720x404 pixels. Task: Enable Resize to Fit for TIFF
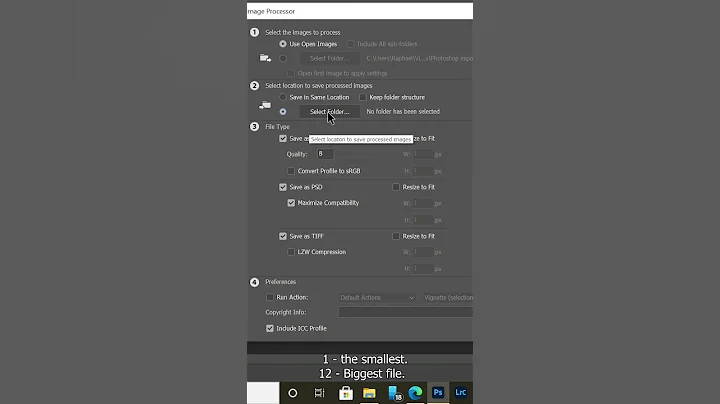pyautogui.click(x=396, y=236)
